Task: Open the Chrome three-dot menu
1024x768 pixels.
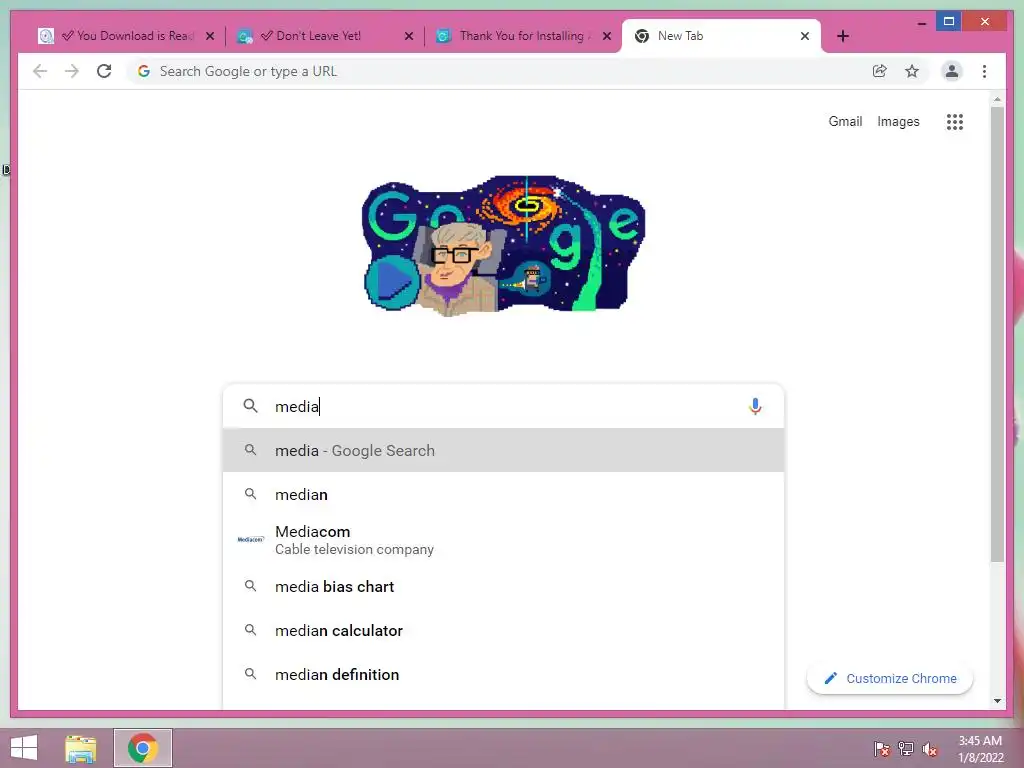Action: pos(984,71)
